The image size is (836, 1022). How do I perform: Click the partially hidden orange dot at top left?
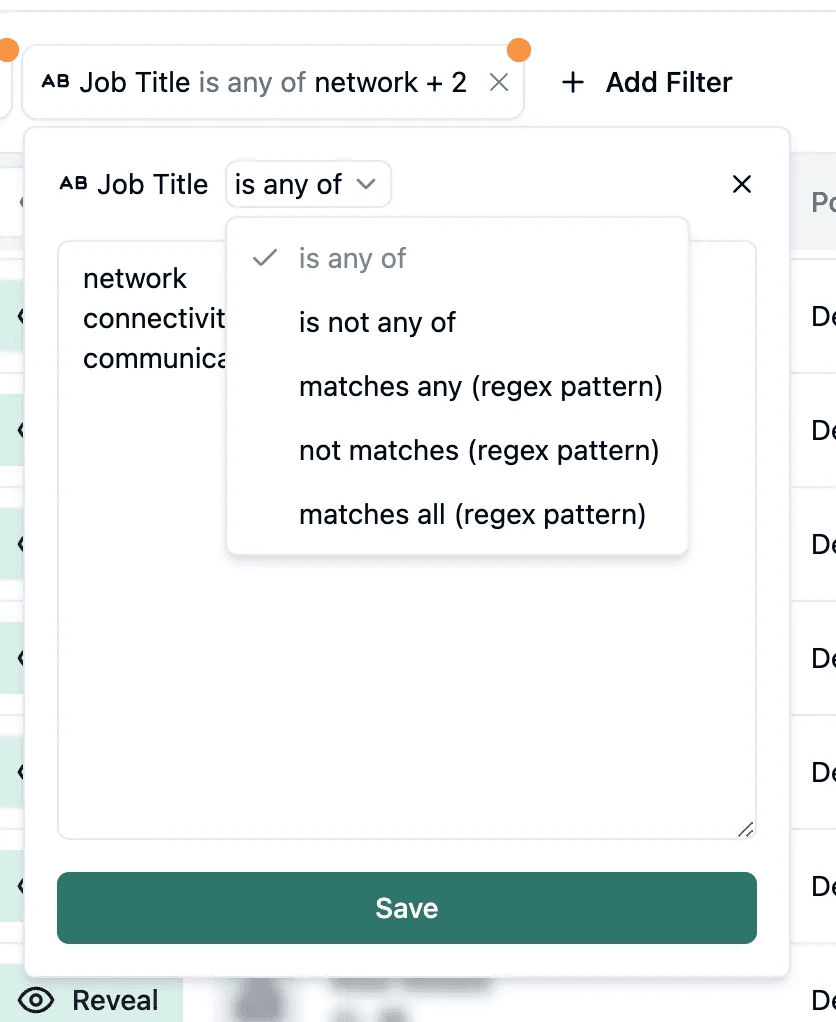7,49
